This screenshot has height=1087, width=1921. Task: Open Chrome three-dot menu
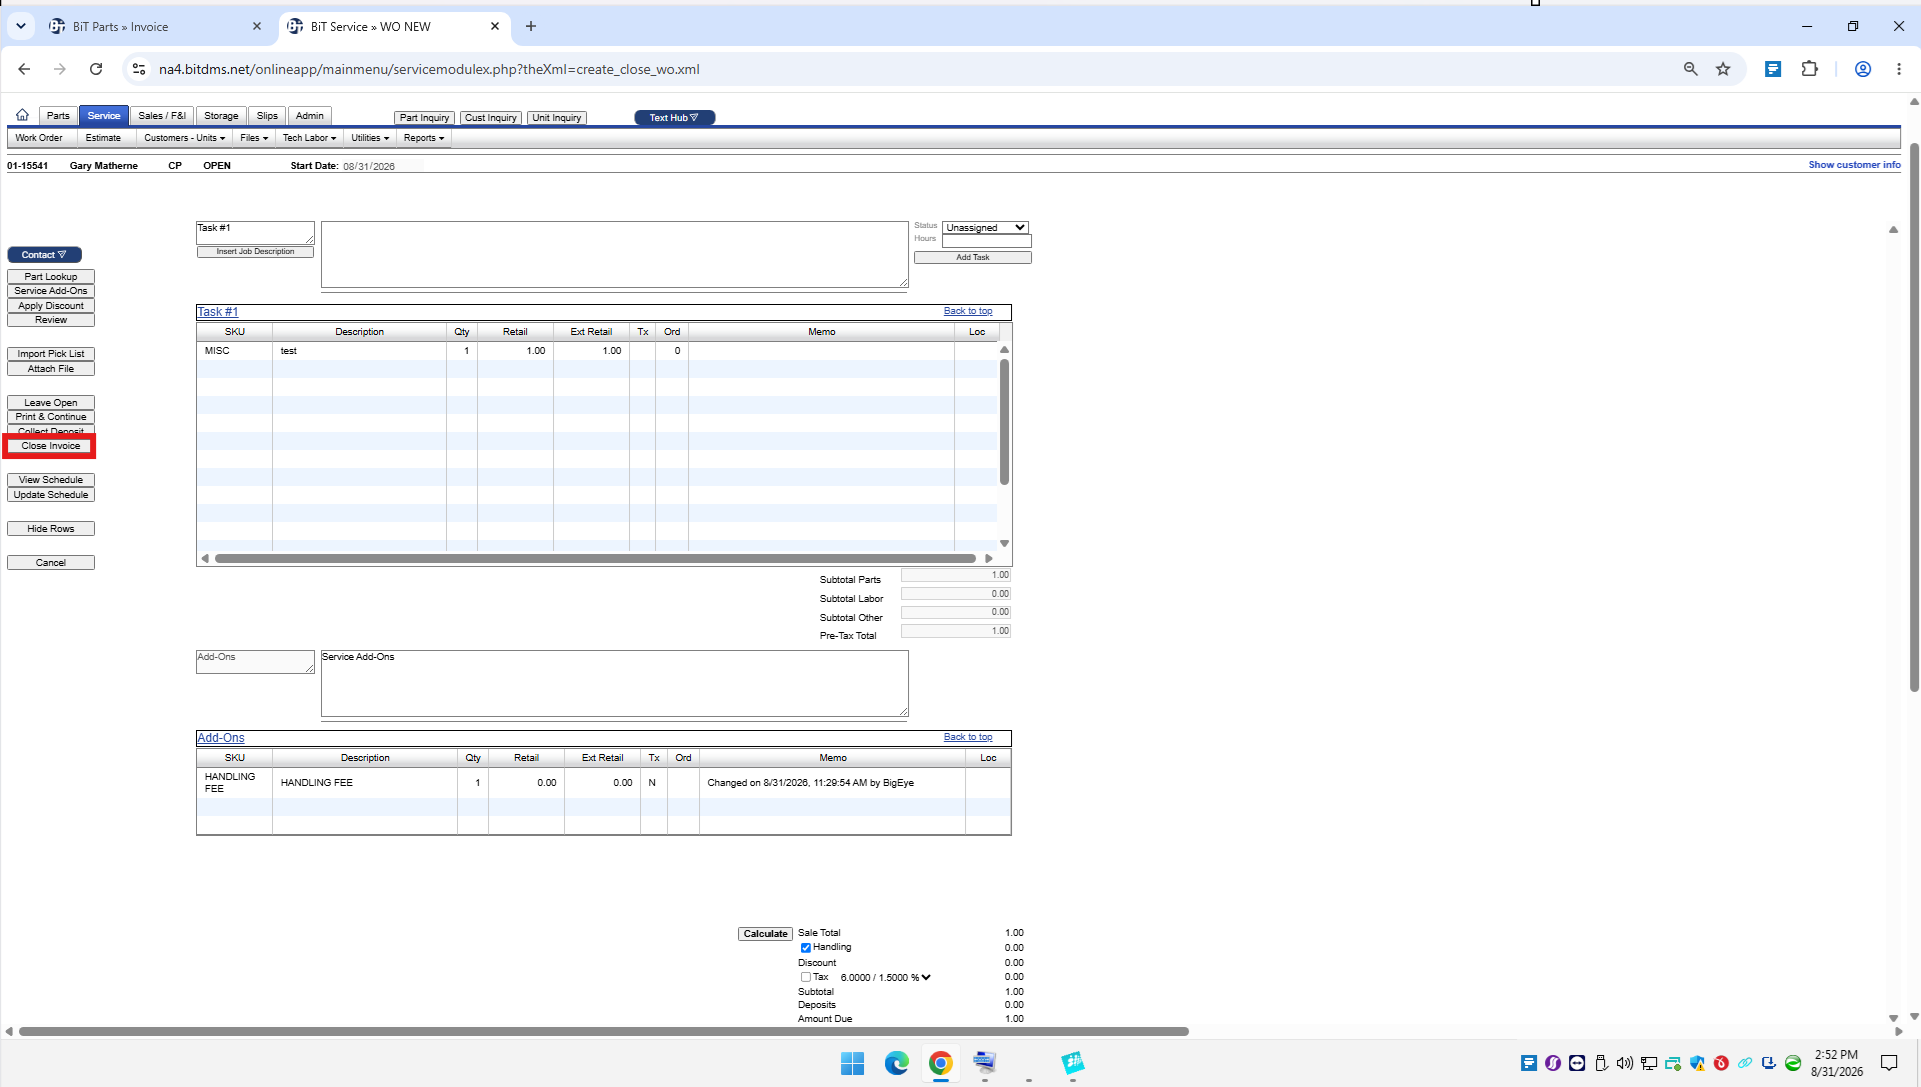[x=1898, y=69]
